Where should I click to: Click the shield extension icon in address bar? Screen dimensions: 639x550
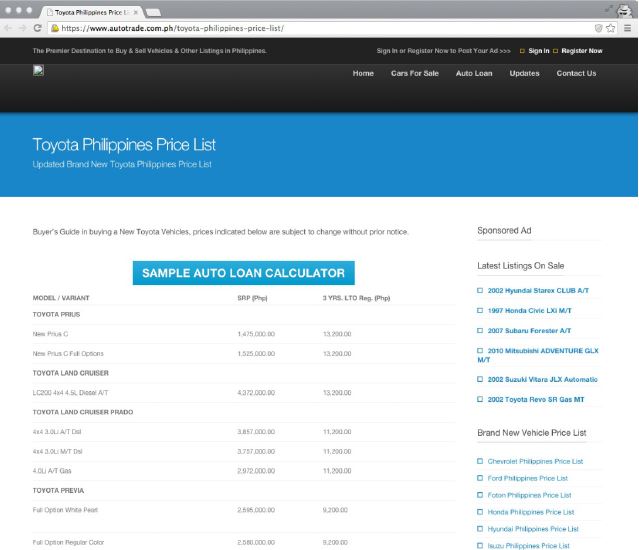click(598, 28)
